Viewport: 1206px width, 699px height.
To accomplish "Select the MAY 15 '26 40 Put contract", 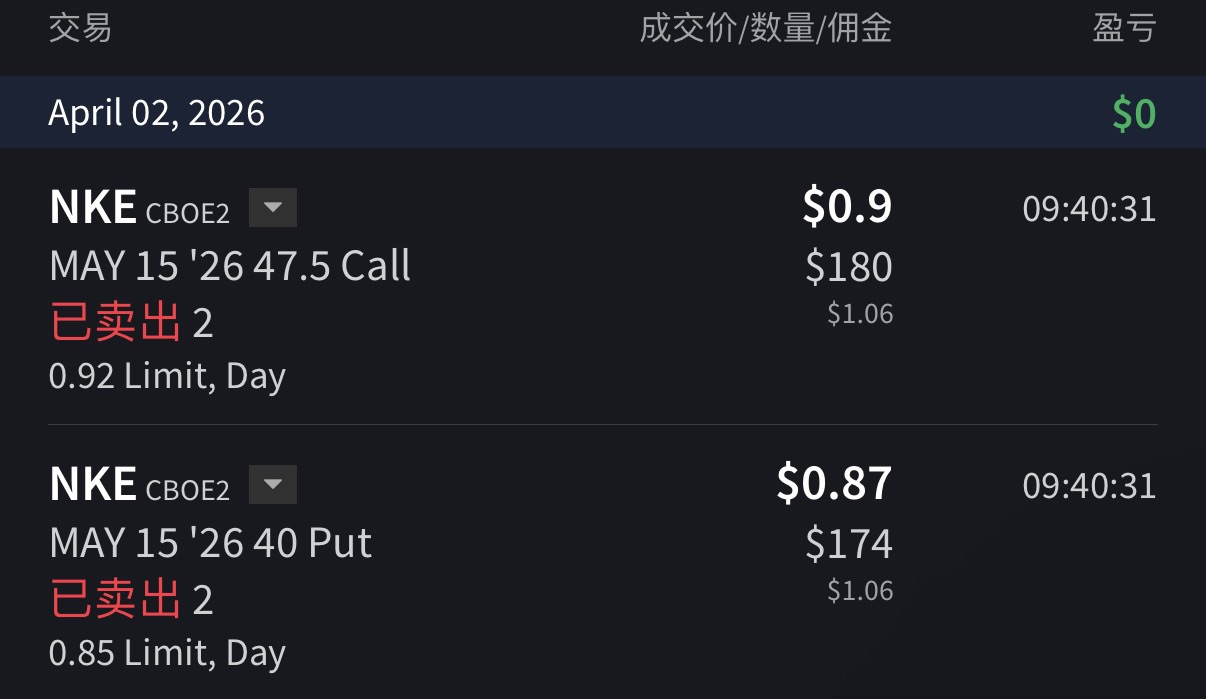I will point(211,543).
